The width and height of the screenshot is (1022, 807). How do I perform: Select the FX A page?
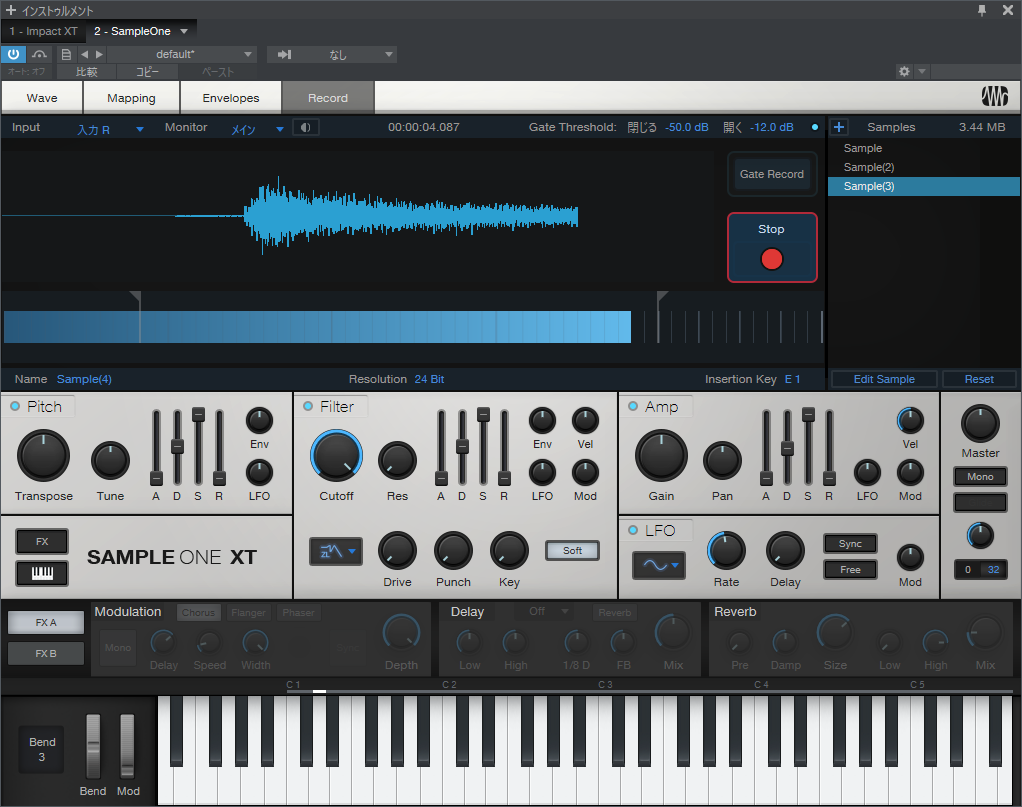pyautogui.click(x=46, y=623)
